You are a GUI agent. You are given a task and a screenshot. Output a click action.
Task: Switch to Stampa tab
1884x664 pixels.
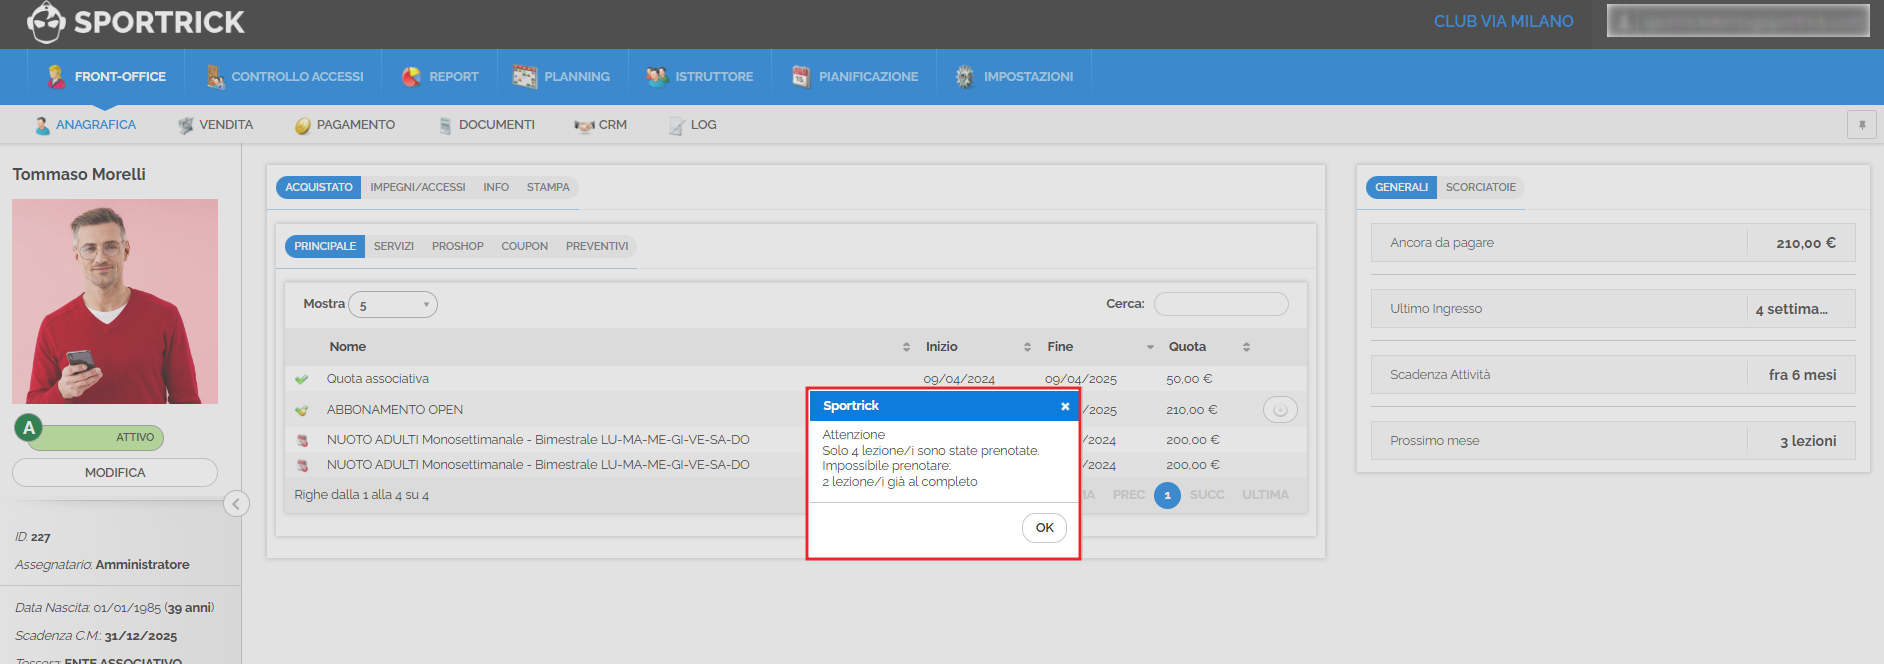548,187
